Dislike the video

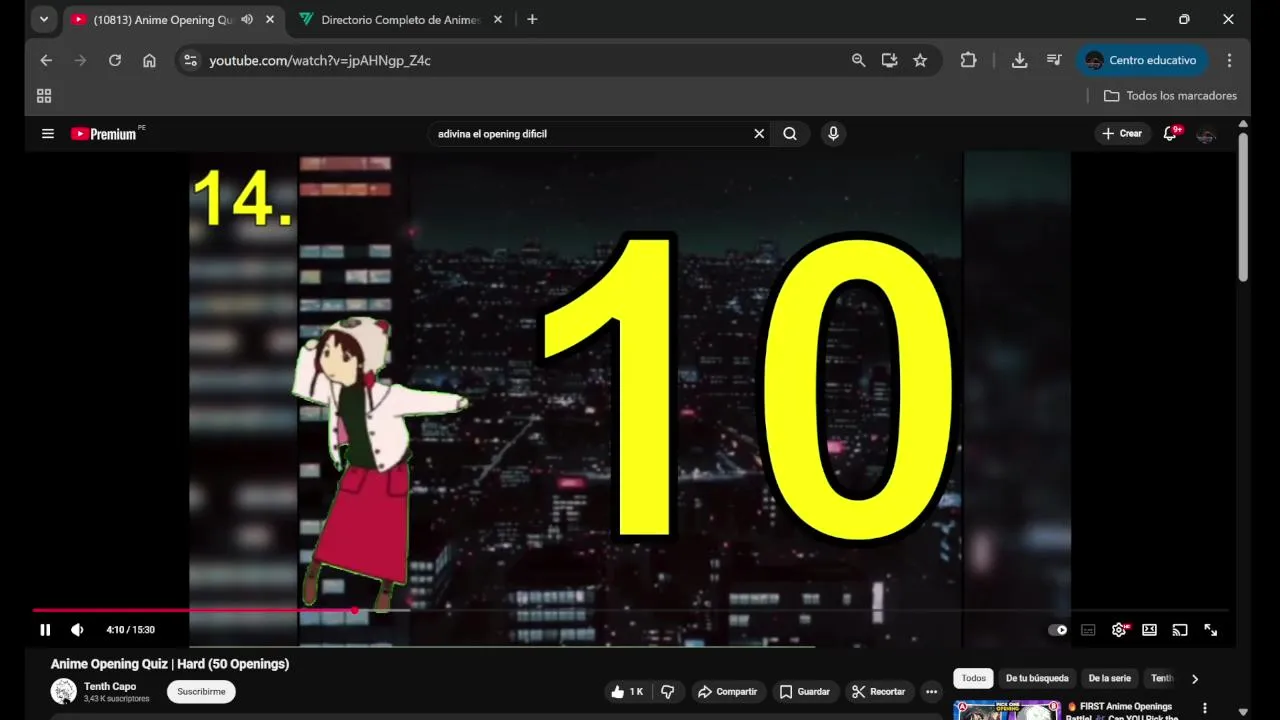click(x=668, y=691)
